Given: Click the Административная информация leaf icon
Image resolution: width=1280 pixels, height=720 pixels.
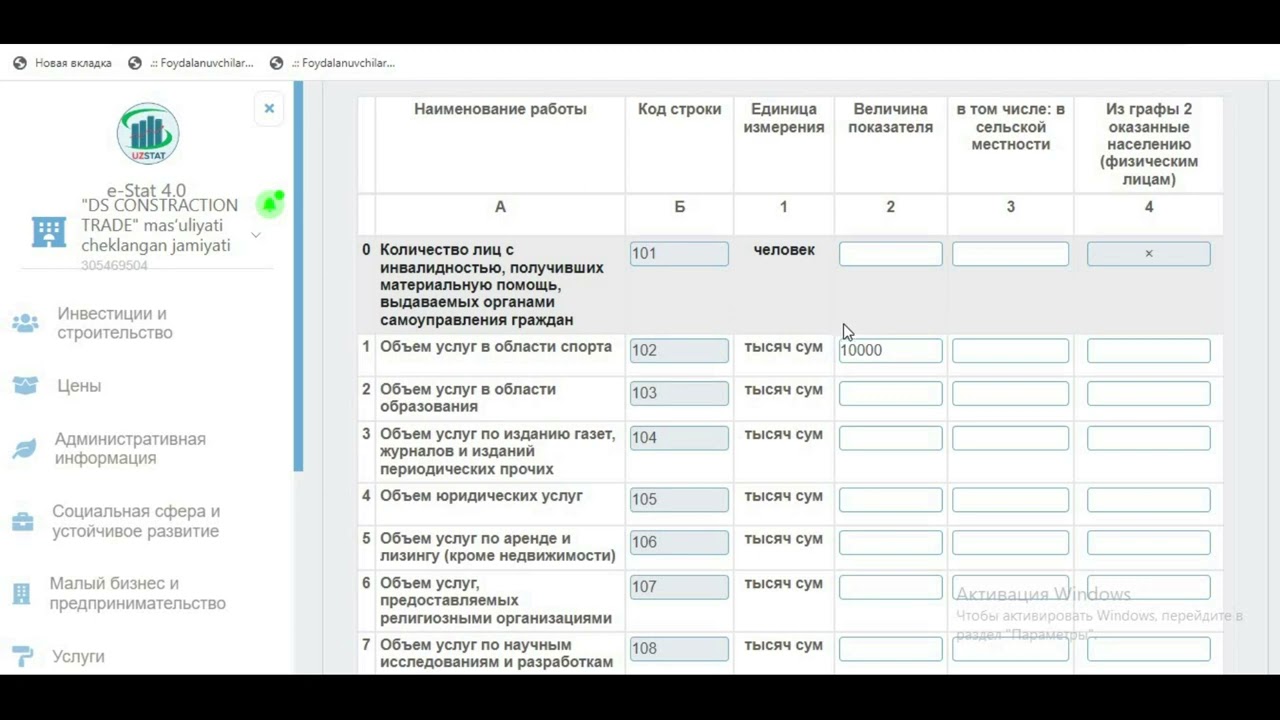Looking at the screenshot, I should point(24,449).
